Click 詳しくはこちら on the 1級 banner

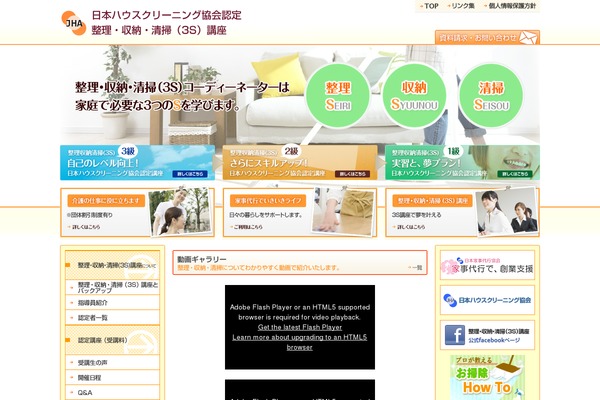point(515,174)
